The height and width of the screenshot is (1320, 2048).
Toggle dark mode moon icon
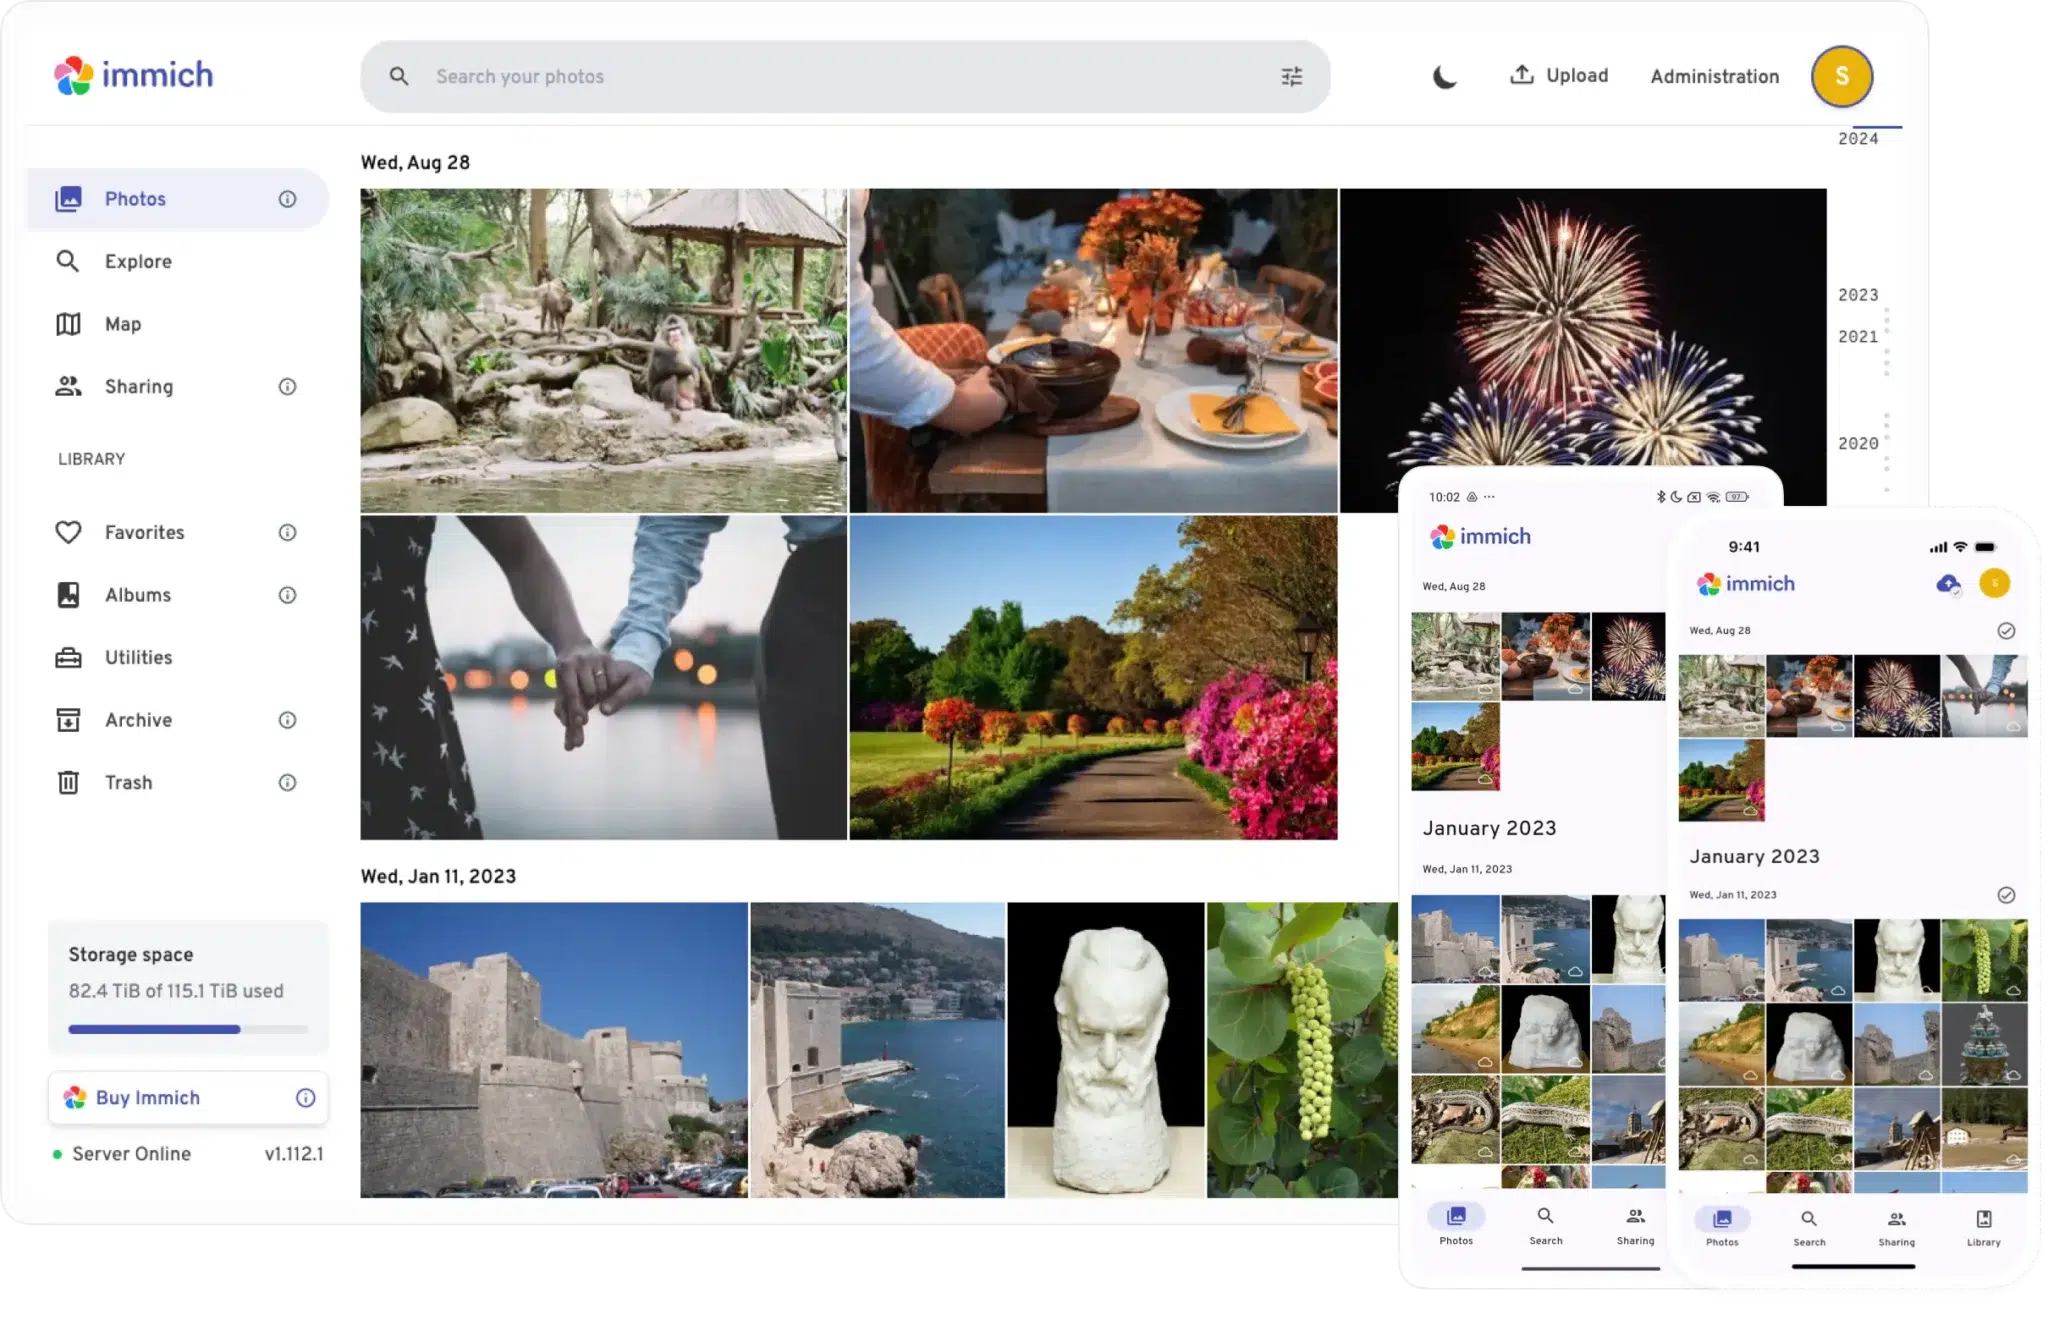1444,76
